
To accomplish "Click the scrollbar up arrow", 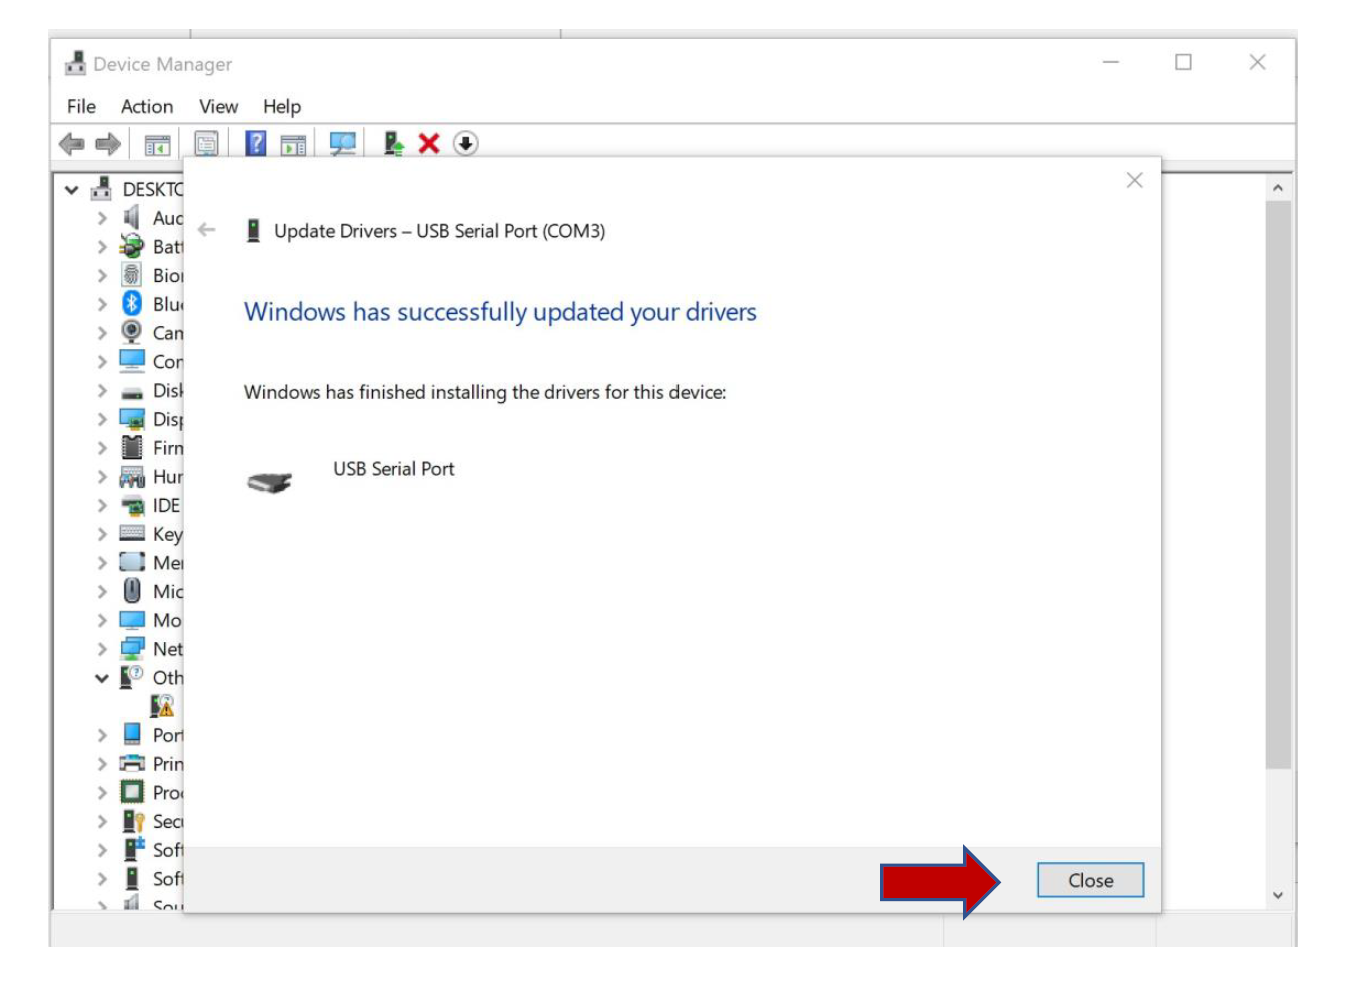I will (1278, 188).
